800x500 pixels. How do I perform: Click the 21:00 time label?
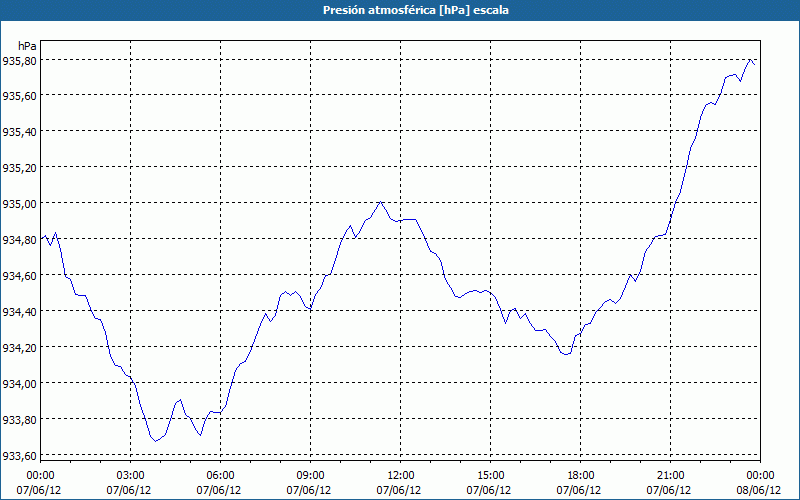[x=670, y=476]
